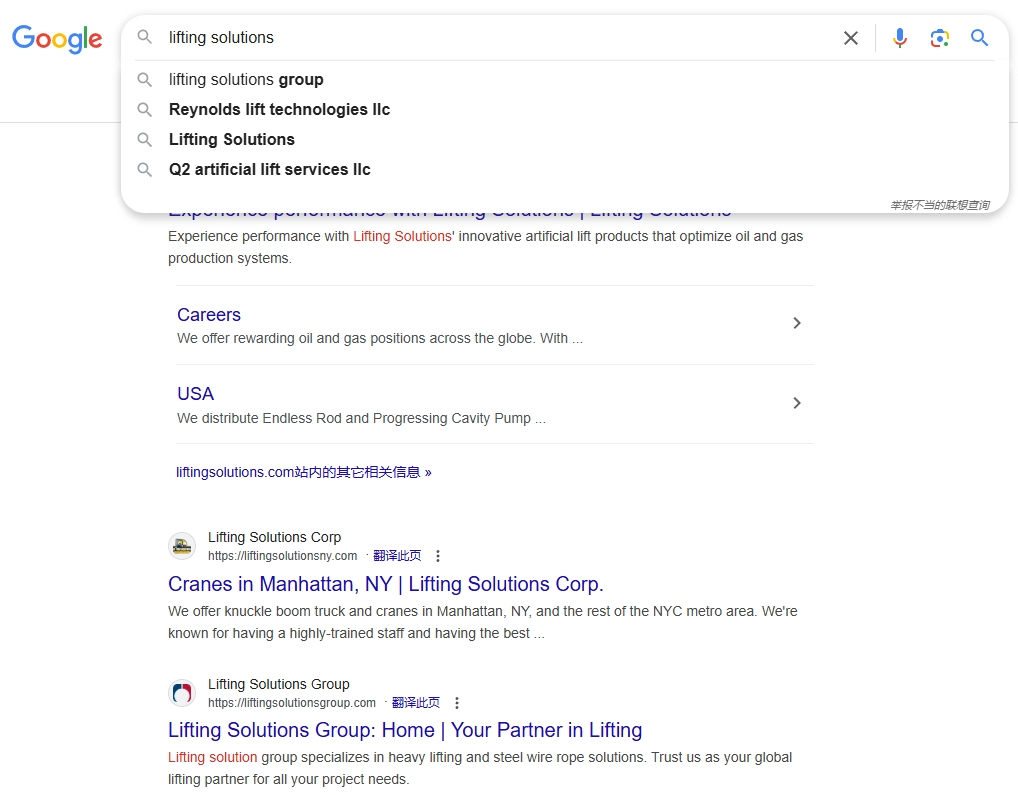Clear the search box text
This screenshot has width=1018, height=795.
(x=850, y=38)
